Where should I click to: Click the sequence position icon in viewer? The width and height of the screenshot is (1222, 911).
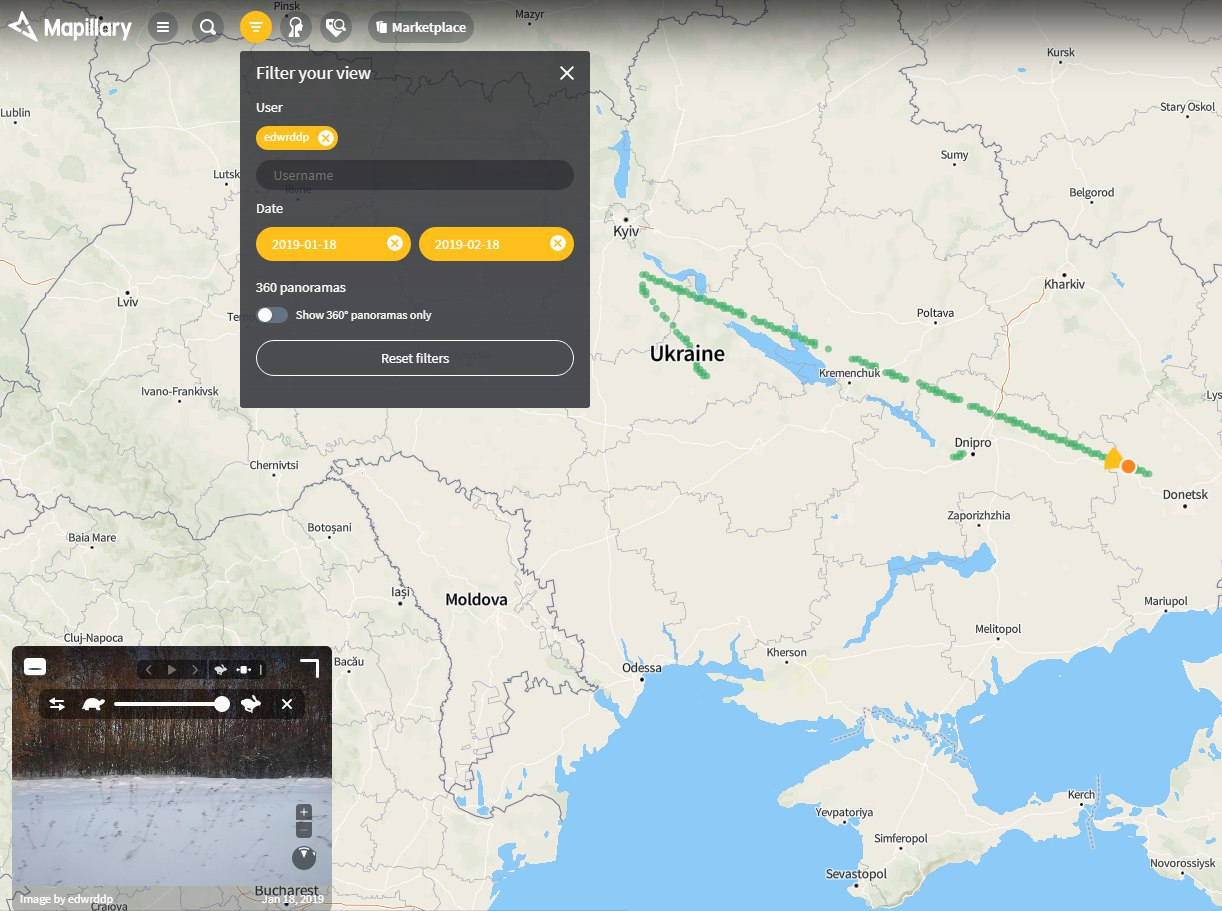point(243,670)
